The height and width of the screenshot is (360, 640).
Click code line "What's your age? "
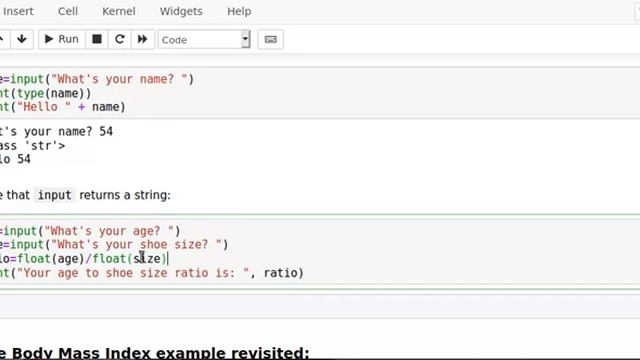point(90,231)
